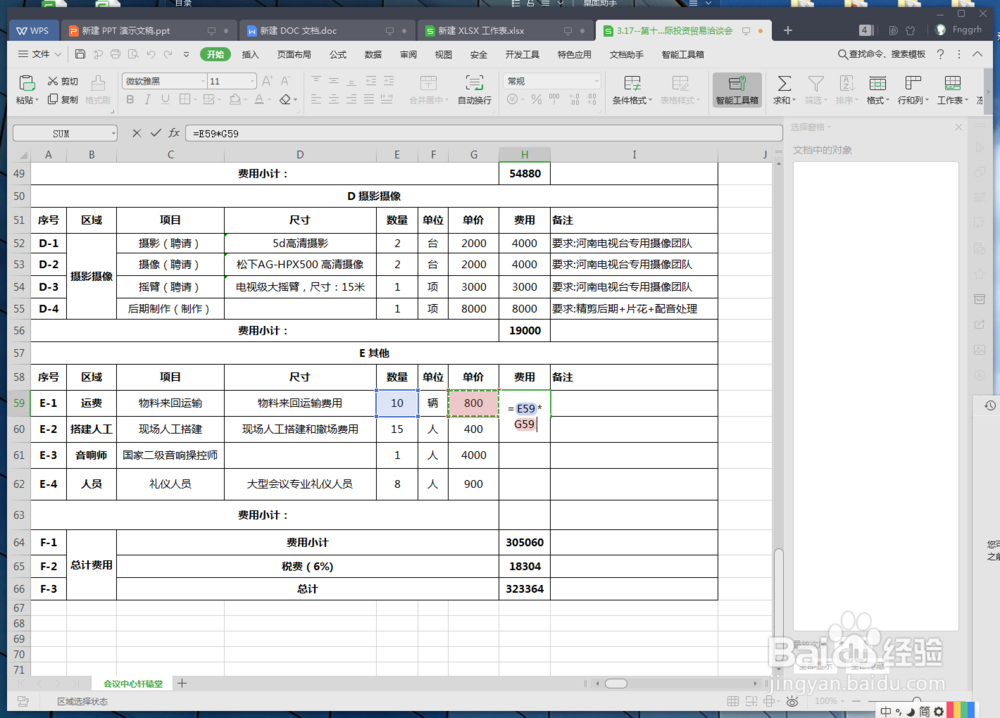Click the horizontal scrollbar thumb
The image size is (1000, 718).
pos(615,683)
